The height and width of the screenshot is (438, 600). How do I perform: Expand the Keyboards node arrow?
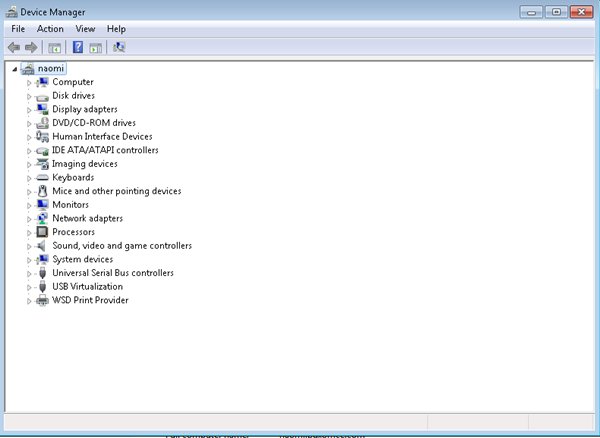tap(29, 178)
